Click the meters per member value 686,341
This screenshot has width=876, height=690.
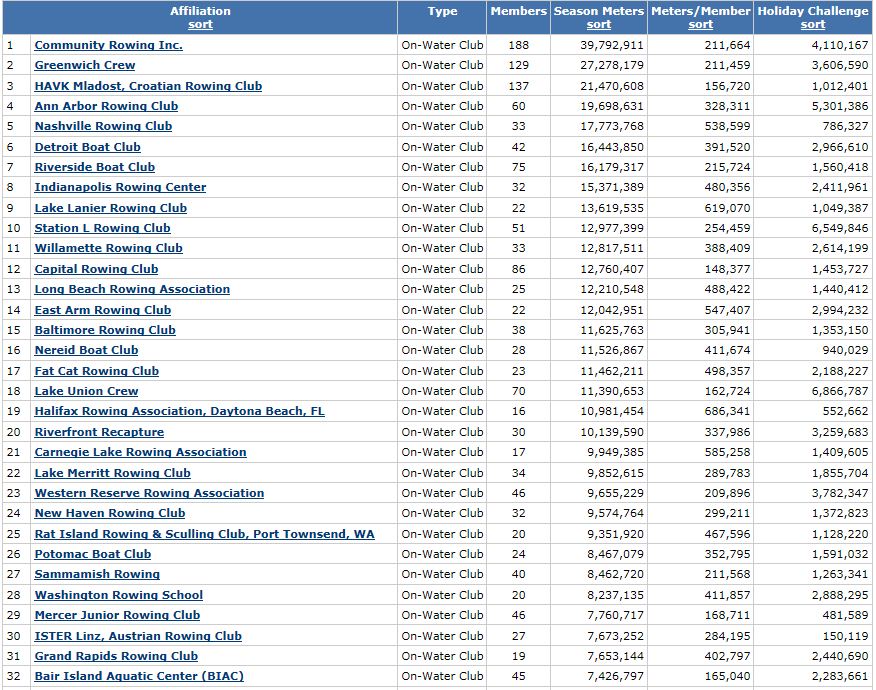[727, 411]
